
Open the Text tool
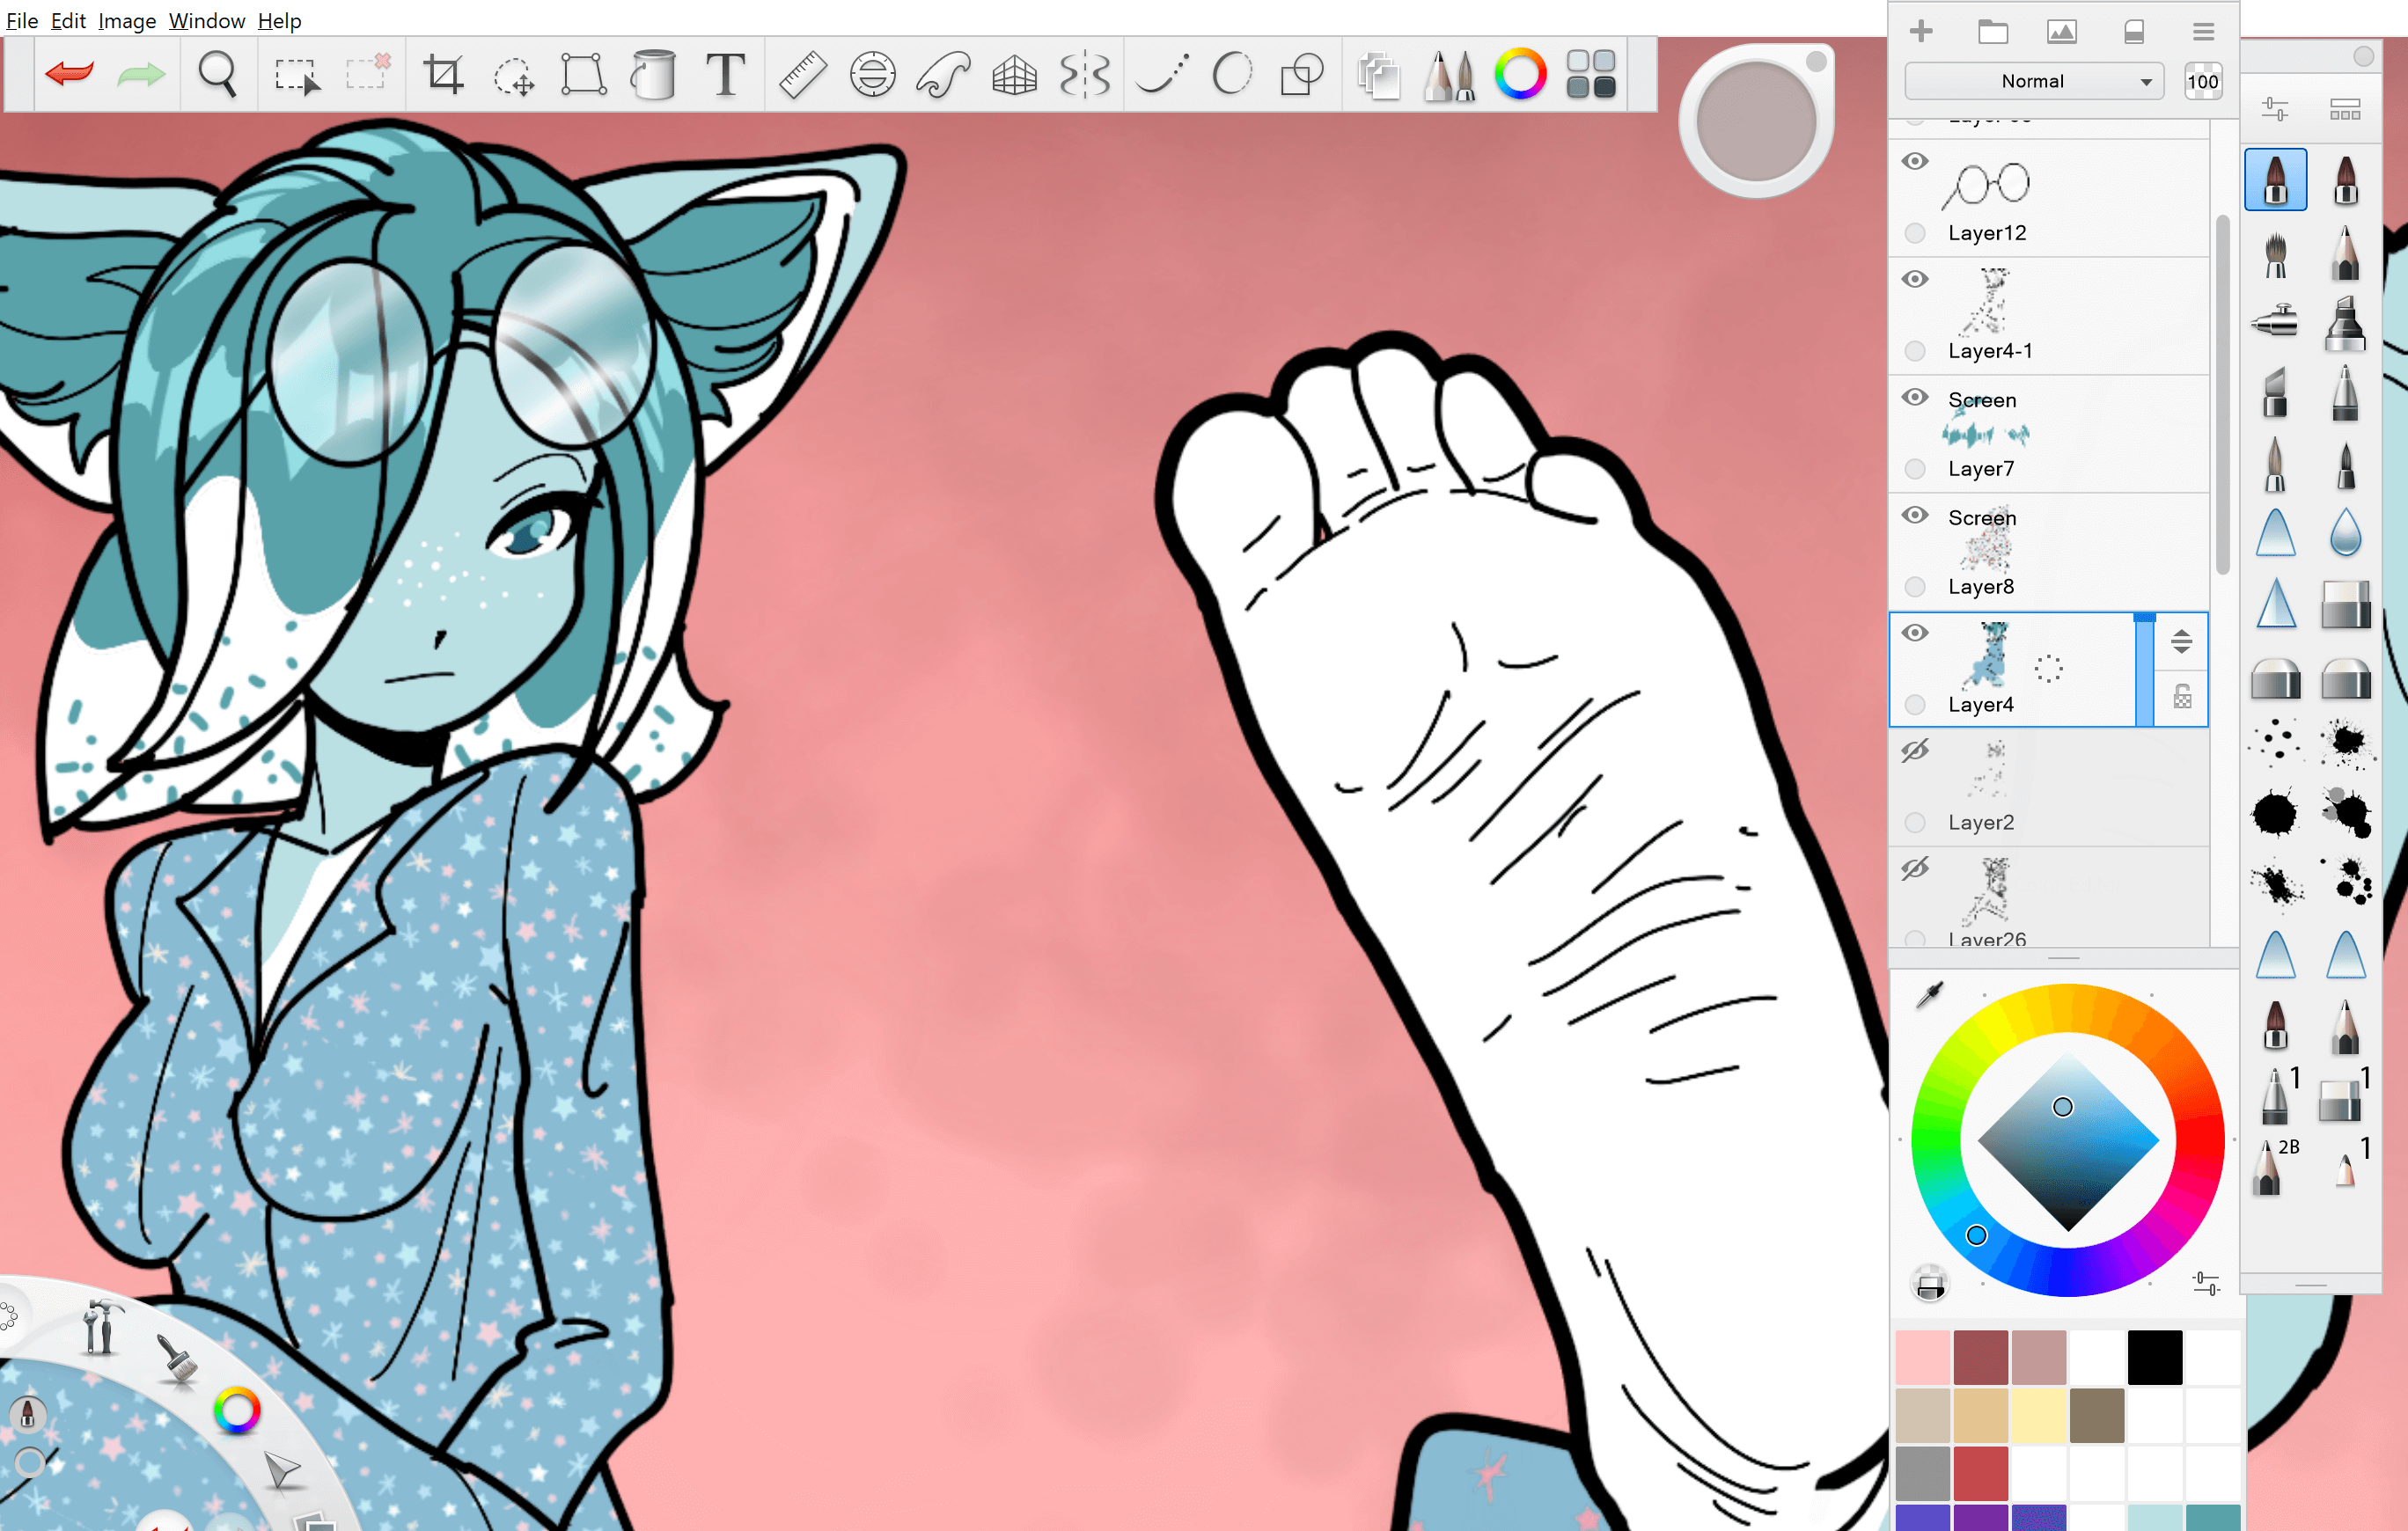coord(725,75)
